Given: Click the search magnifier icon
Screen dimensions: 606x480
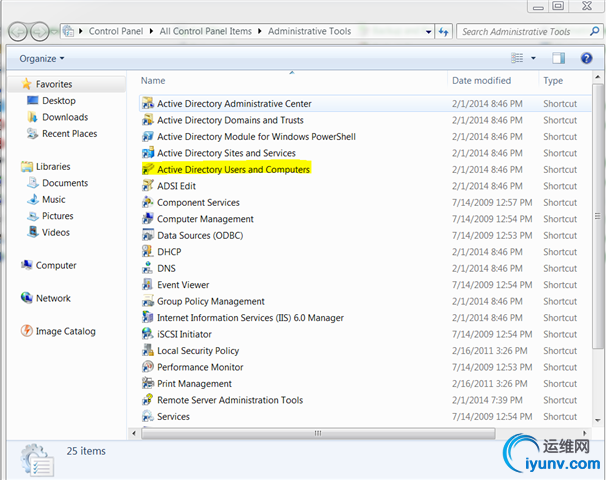Looking at the screenshot, I should tap(594, 31).
